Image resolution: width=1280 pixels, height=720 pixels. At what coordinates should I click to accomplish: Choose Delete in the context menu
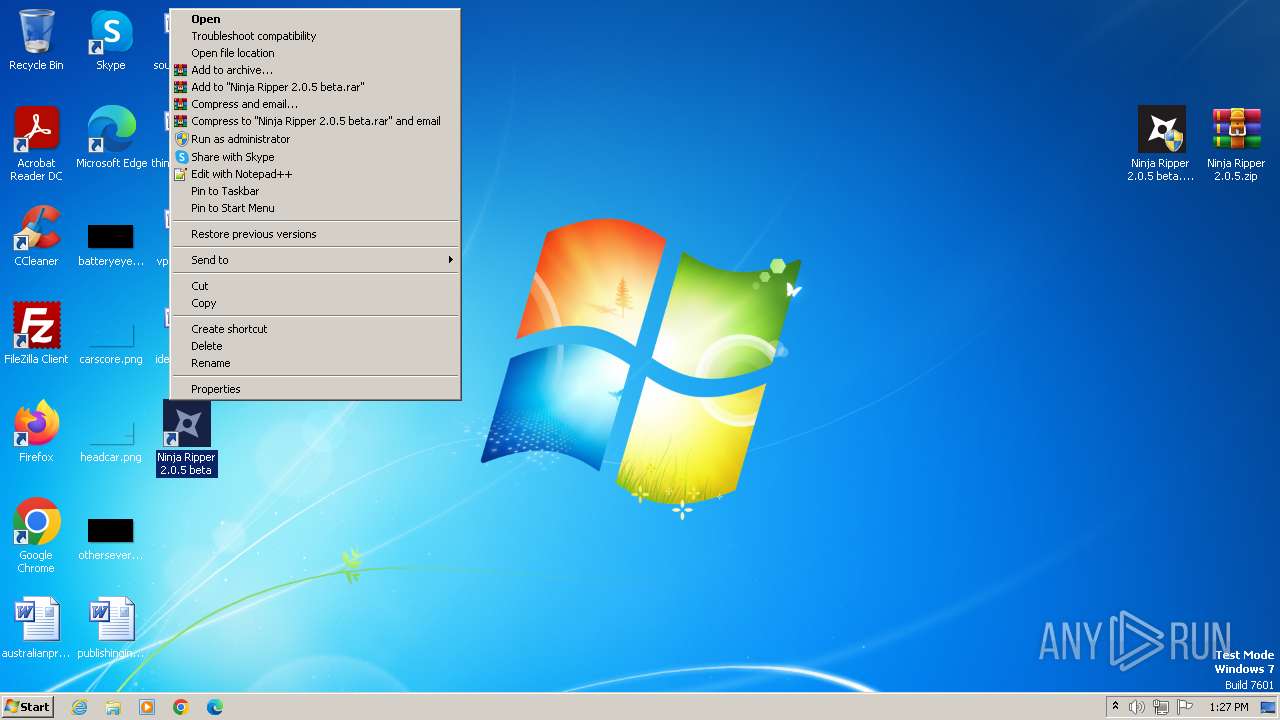(x=315, y=346)
